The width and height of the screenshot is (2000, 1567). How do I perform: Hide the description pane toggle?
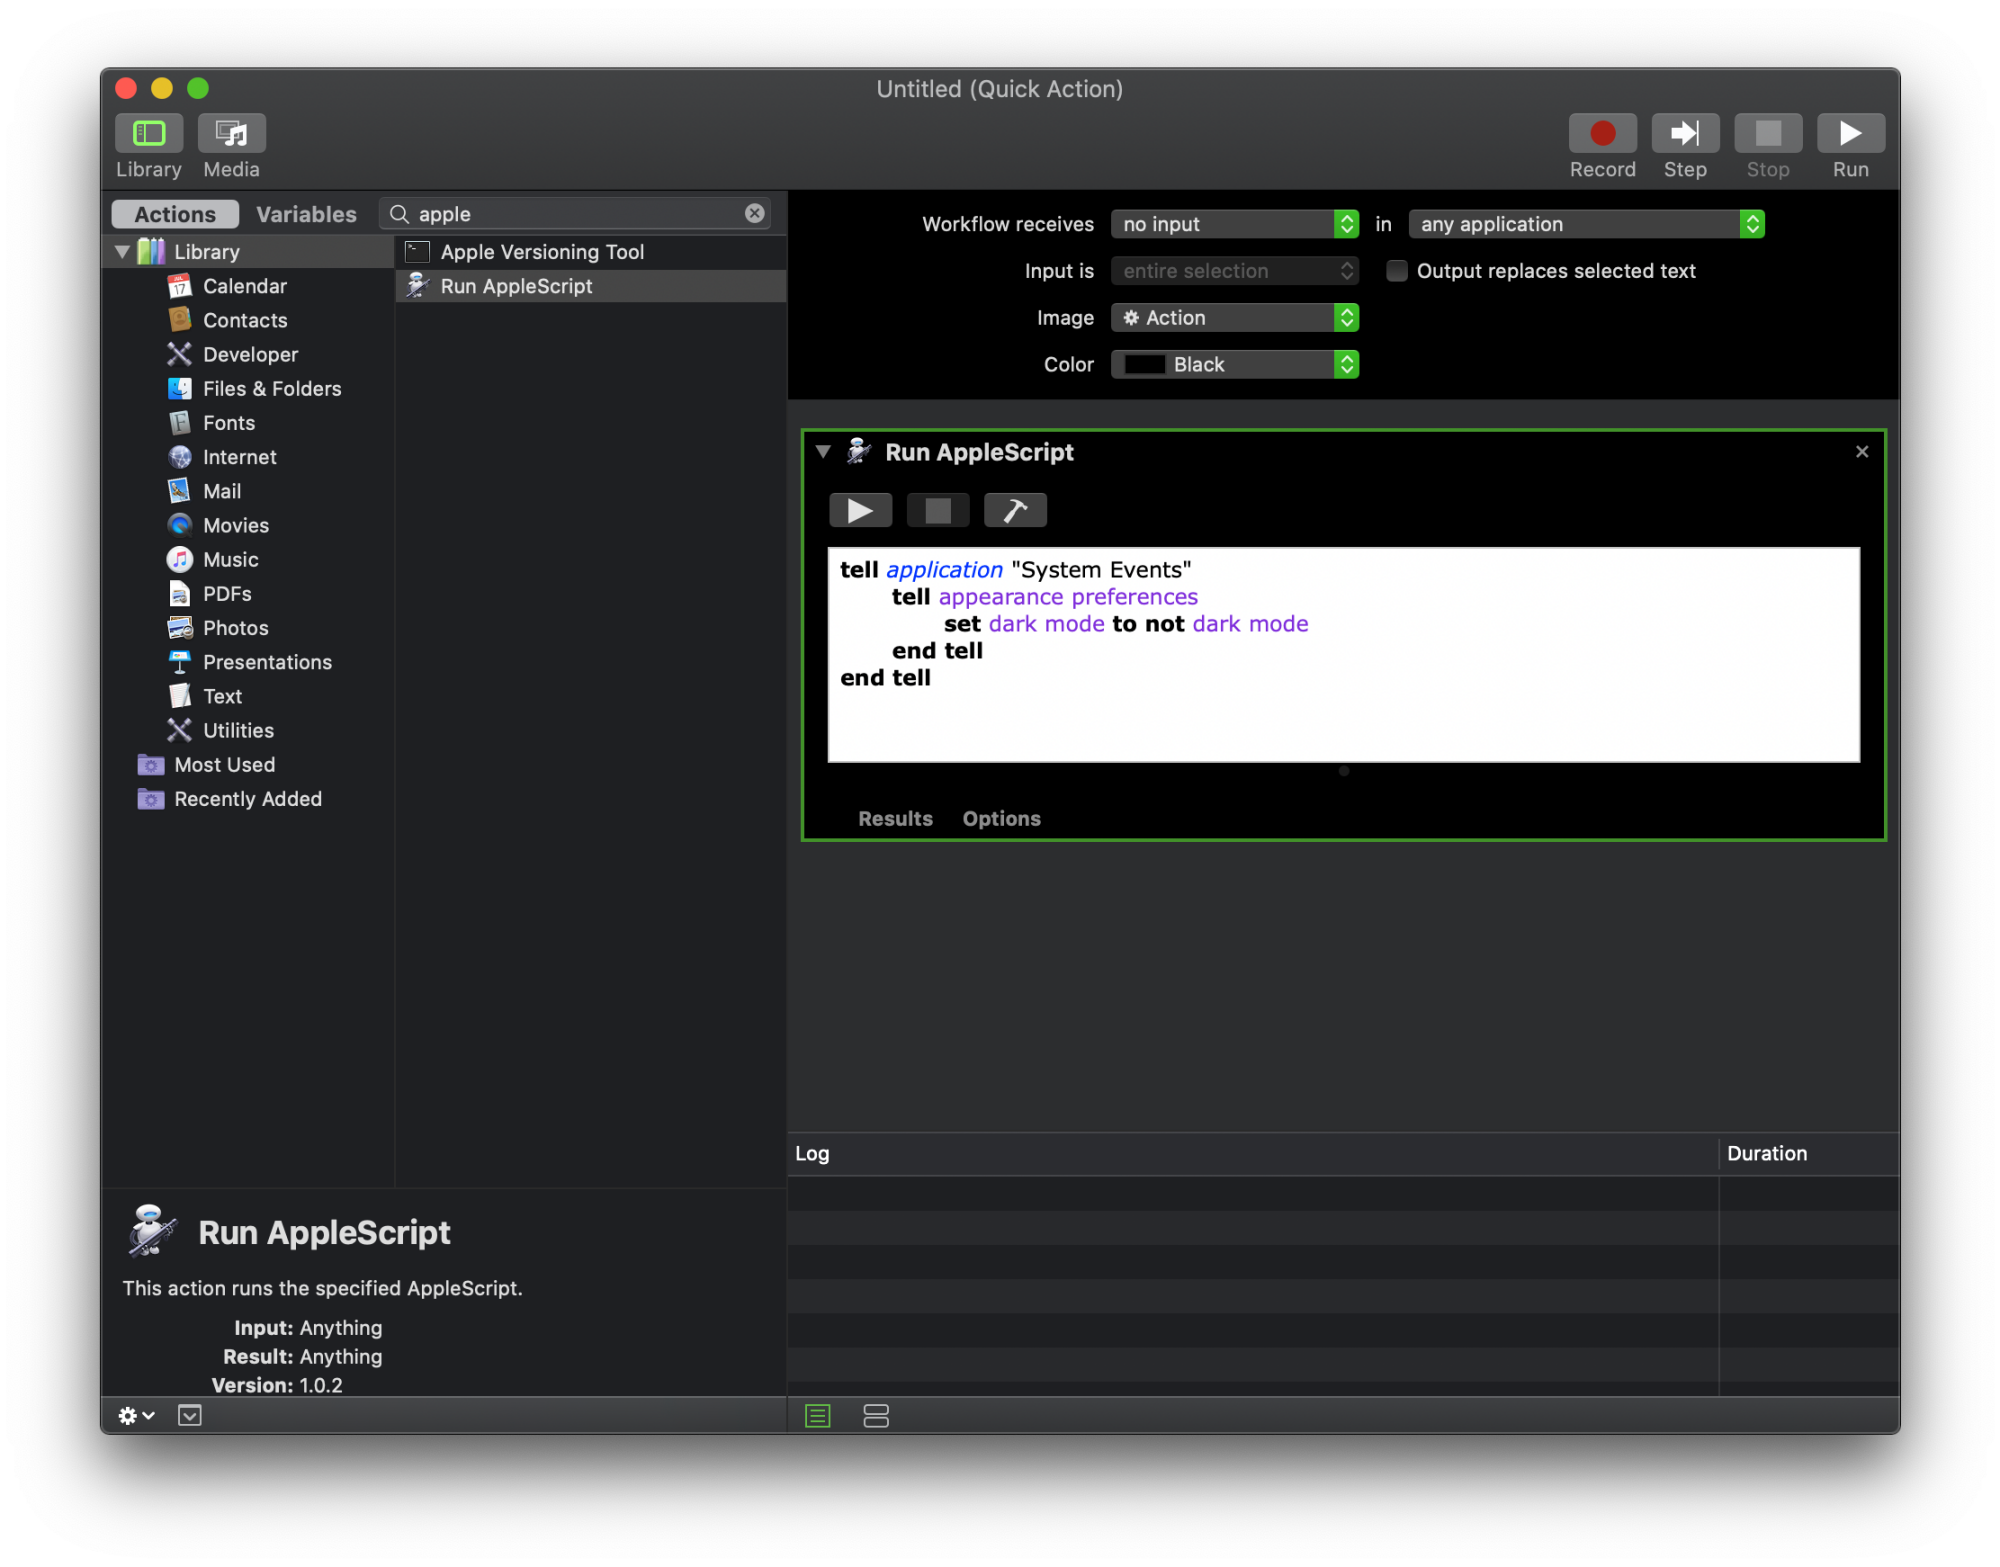pyautogui.click(x=189, y=1415)
